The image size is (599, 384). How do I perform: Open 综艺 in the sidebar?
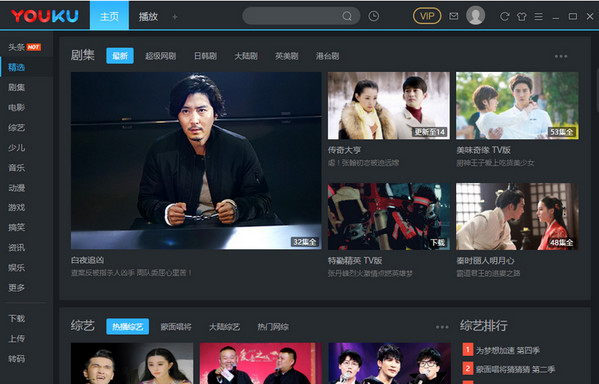[x=16, y=128]
